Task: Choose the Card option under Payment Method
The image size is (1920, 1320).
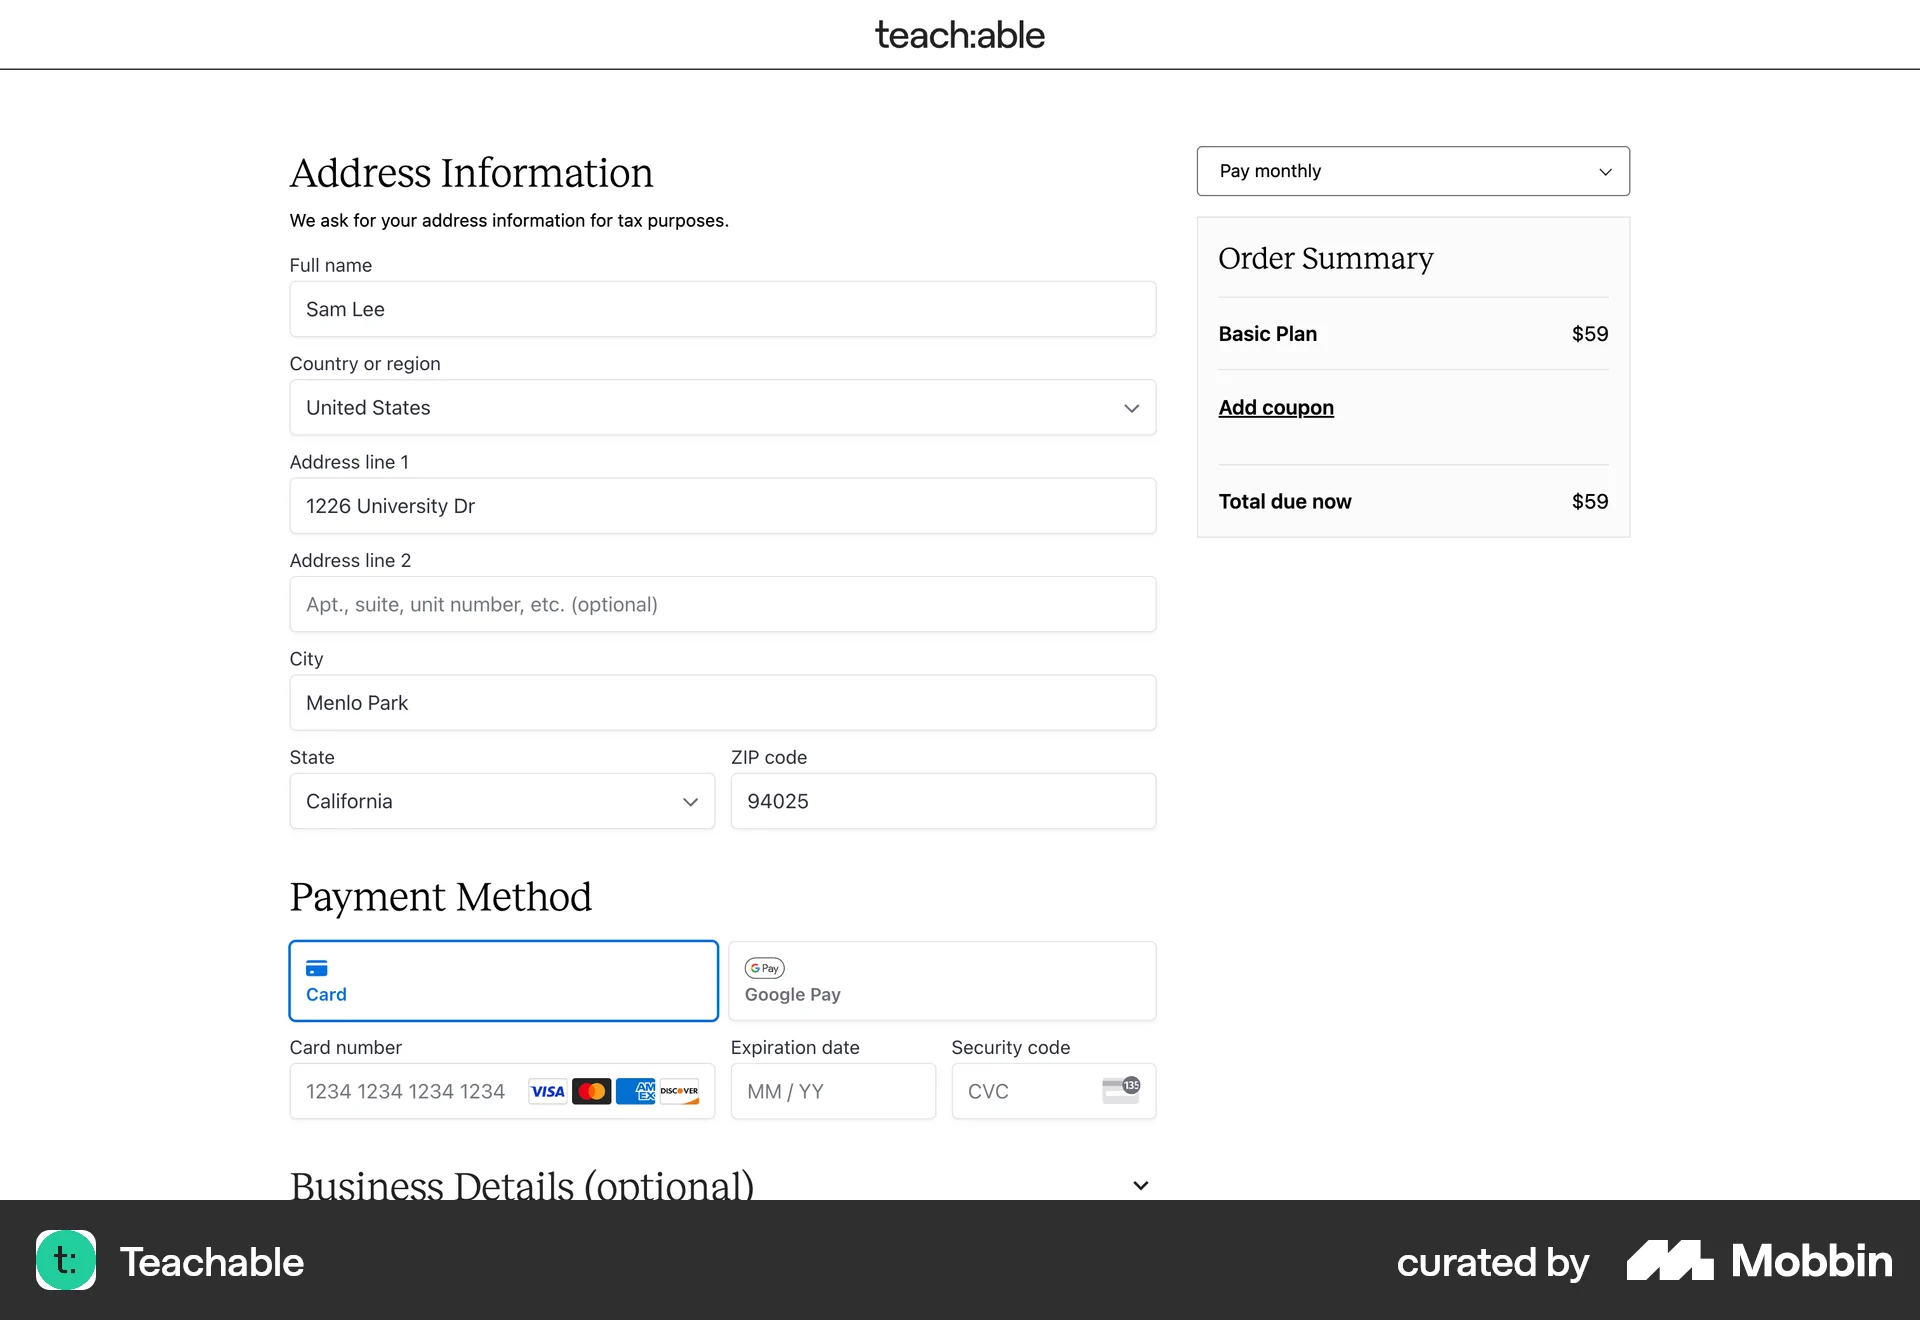Action: tap(503, 980)
